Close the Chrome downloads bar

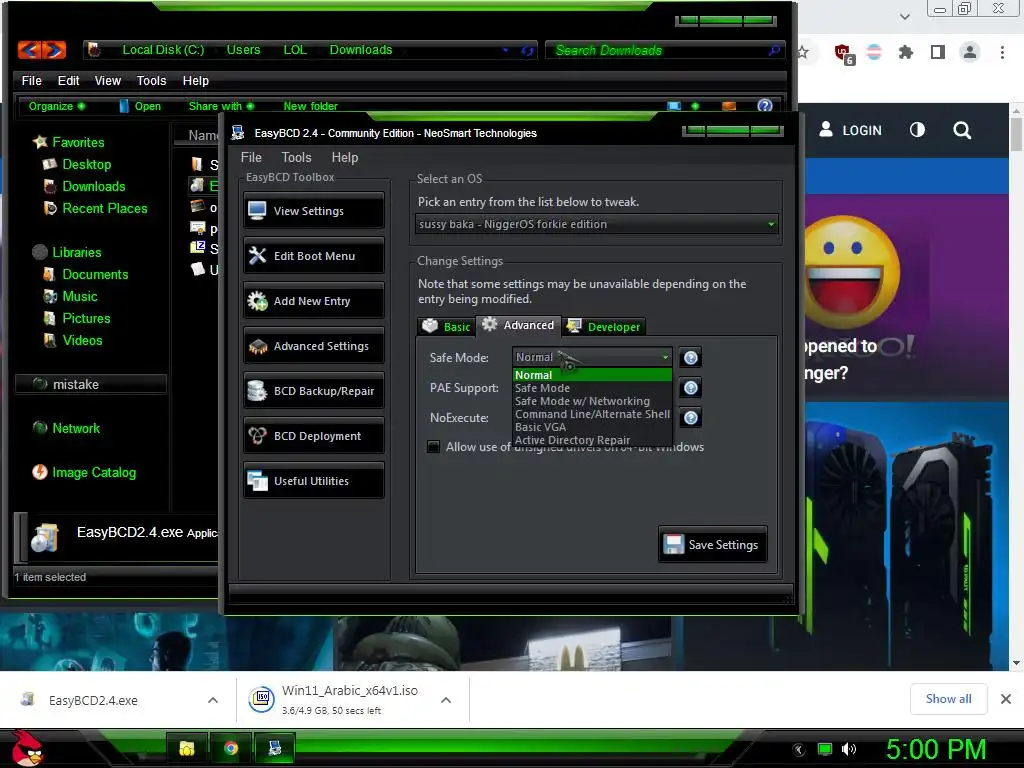tap(1006, 699)
